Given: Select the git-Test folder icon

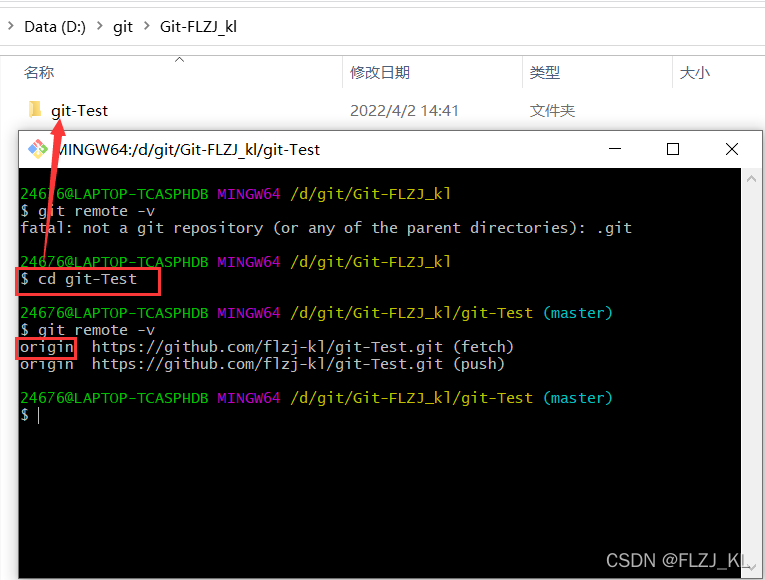Looking at the screenshot, I should 35,110.
